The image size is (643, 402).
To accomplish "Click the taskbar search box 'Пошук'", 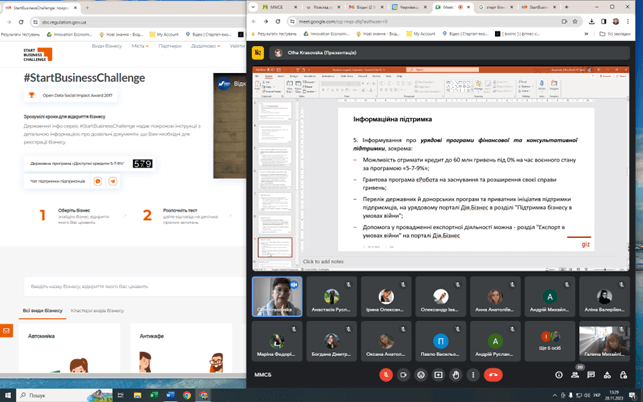I will click(64, 395).
